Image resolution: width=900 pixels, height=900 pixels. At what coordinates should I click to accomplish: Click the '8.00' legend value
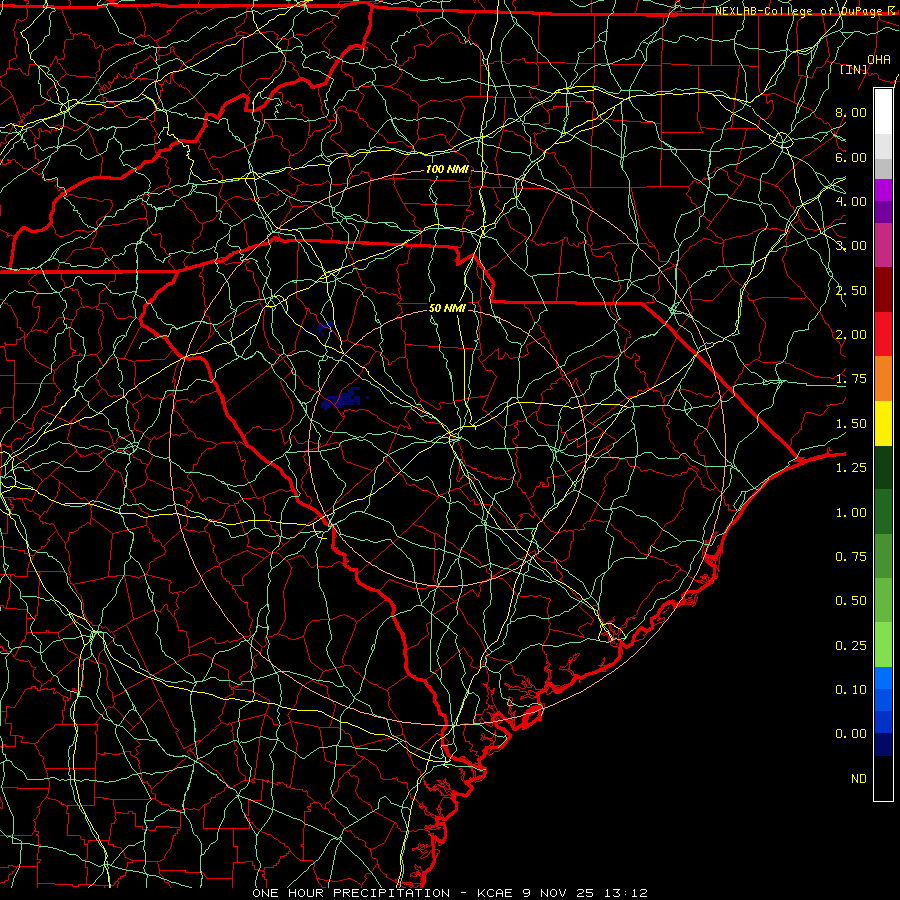coord(851,112)
